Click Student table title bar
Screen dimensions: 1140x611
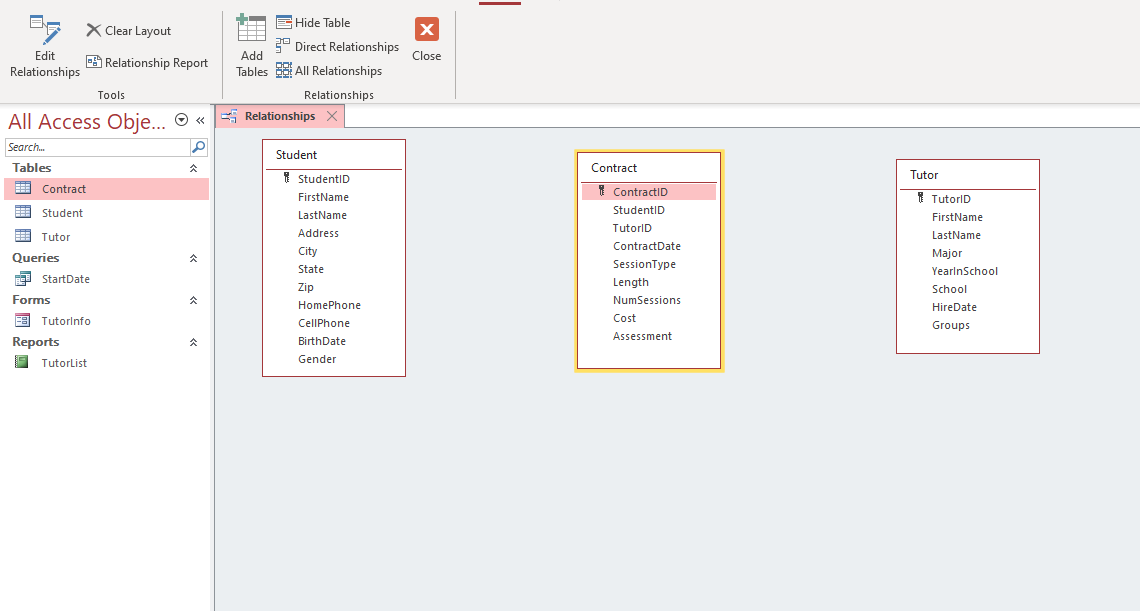click(334, 155)
